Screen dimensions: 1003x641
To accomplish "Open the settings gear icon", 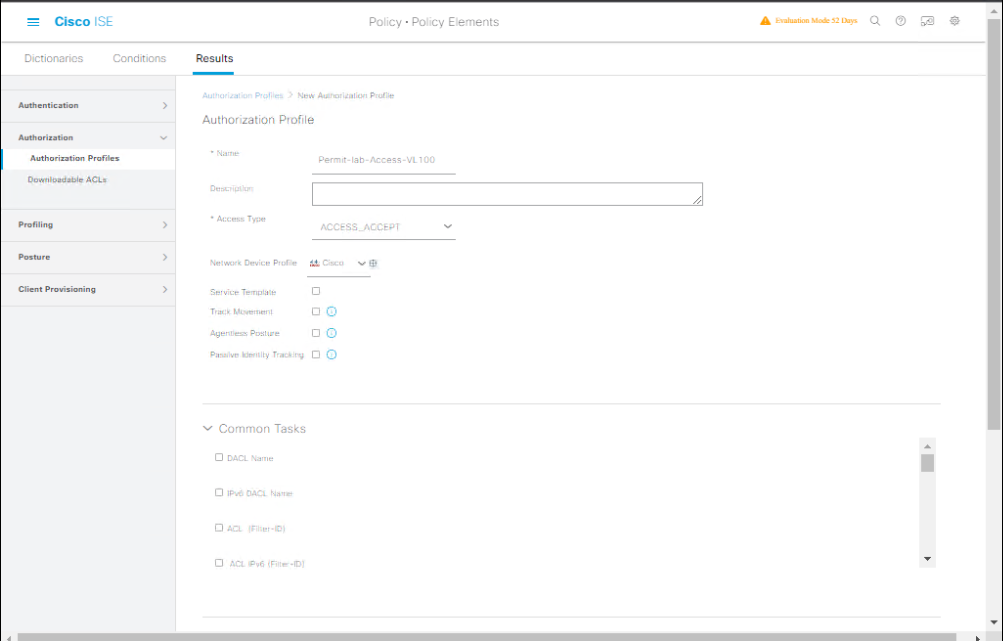I will [x=954, y=20].
